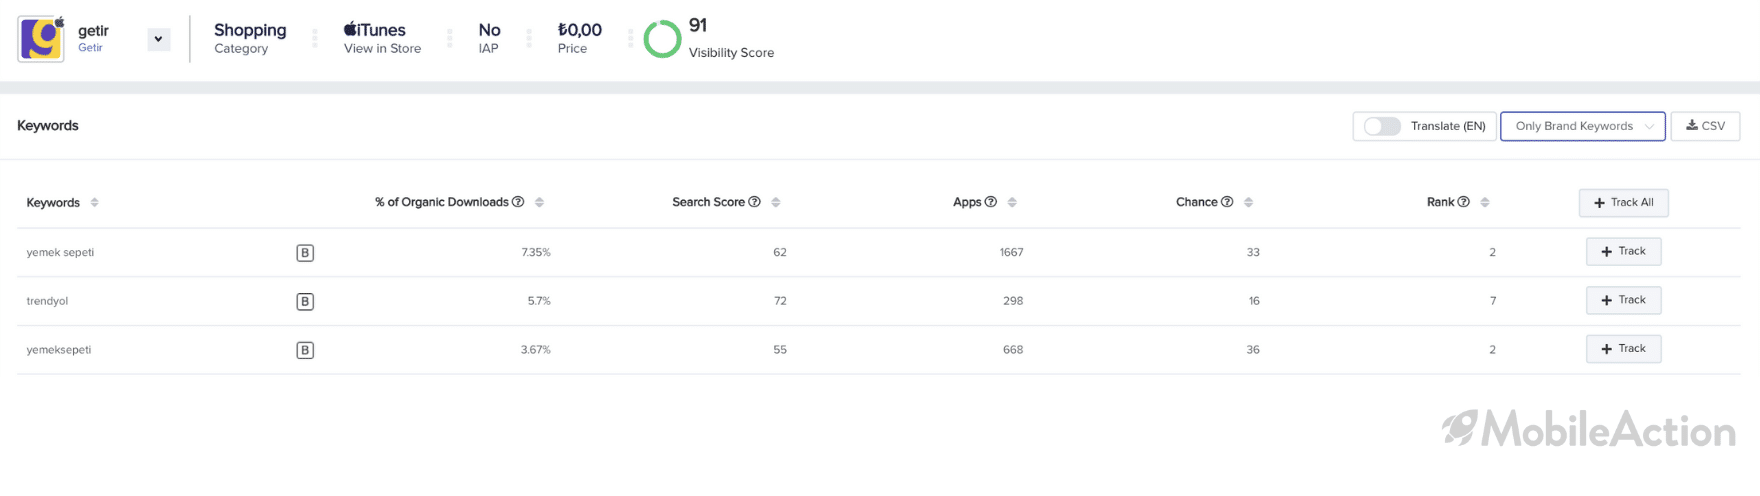Click the Chance column help icon

[1226, 202]
